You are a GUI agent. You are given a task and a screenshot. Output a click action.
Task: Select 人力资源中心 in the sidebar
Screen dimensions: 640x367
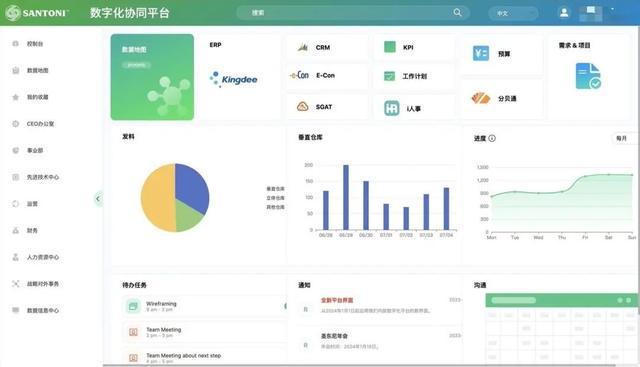(x=42, y=257)
